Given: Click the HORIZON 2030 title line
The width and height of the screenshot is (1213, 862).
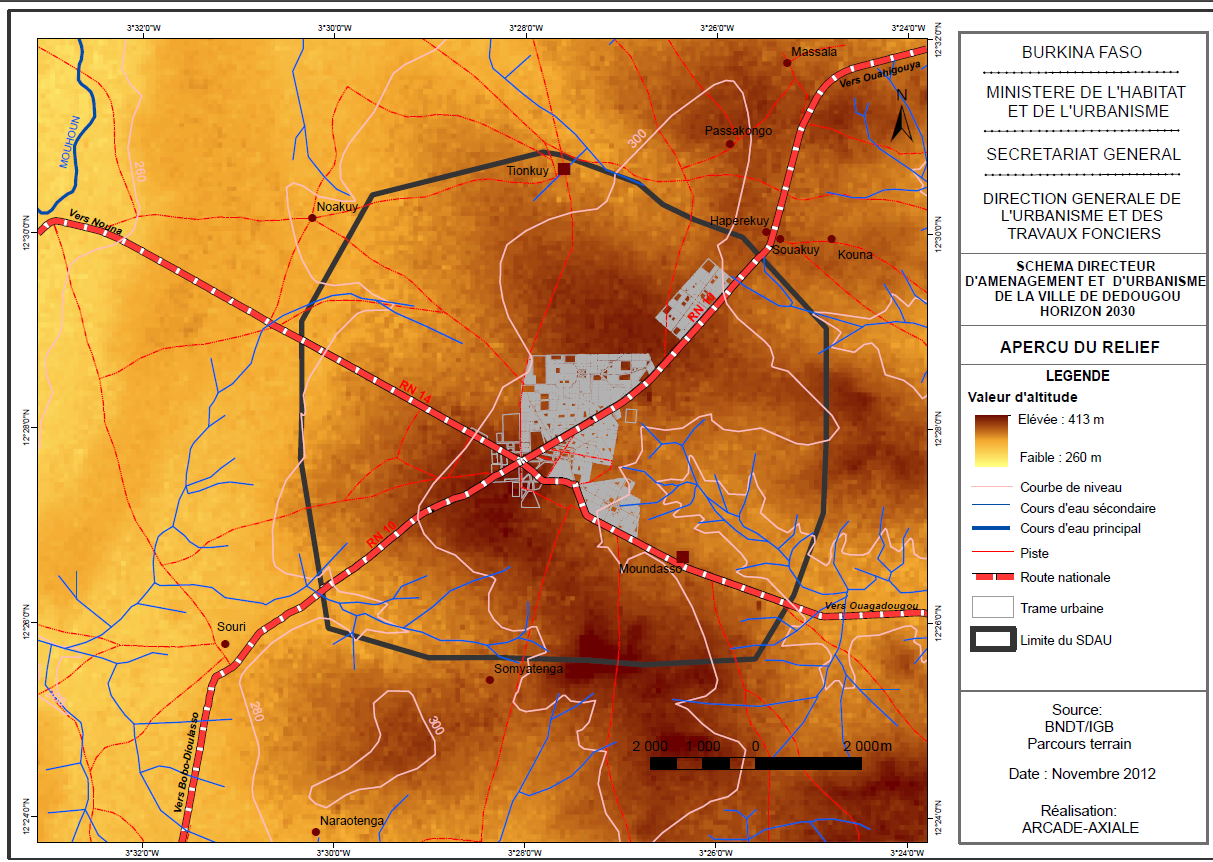Looking at the screenshot, I should coord(1087,311).
